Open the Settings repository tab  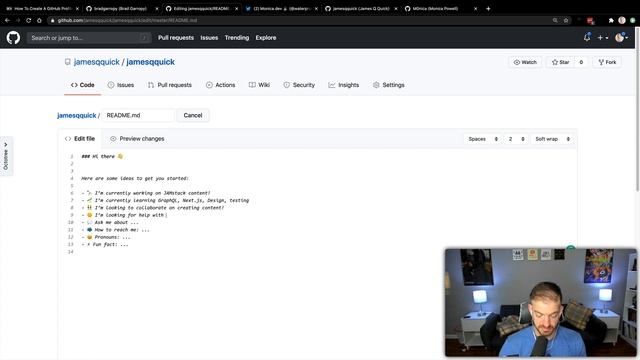pos(389,85)
